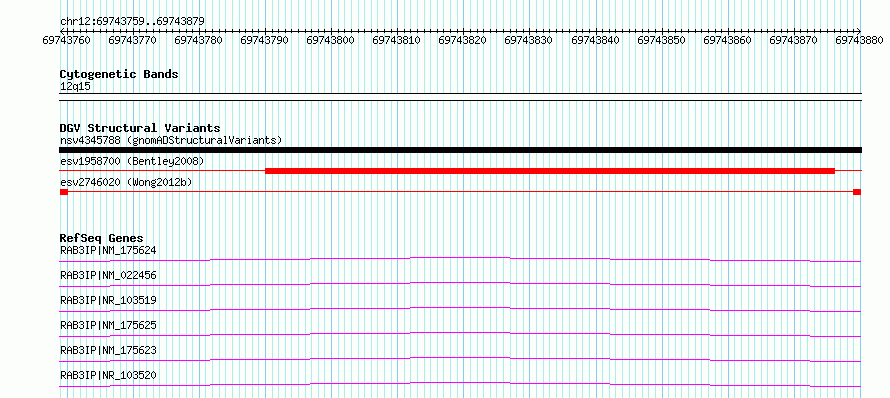This screenshot has height=398, width=890.
Task: Select the 12q15 band label
Action: click(x=75, y=87)
